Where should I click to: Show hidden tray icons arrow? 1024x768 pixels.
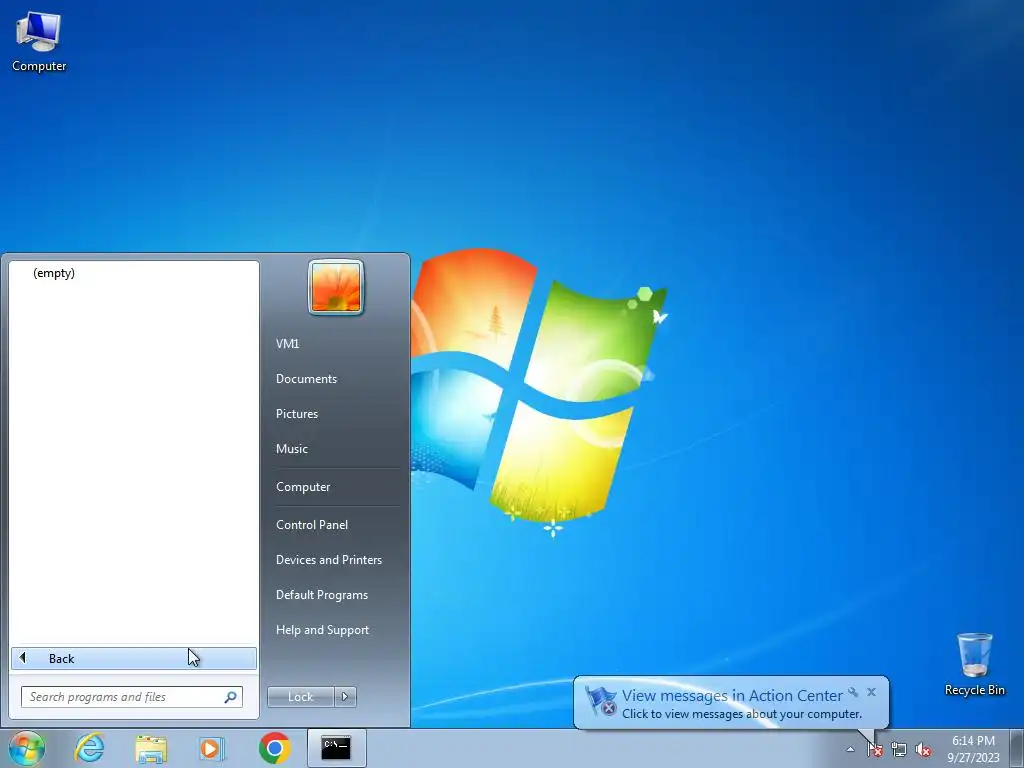[x=850, y=750]
